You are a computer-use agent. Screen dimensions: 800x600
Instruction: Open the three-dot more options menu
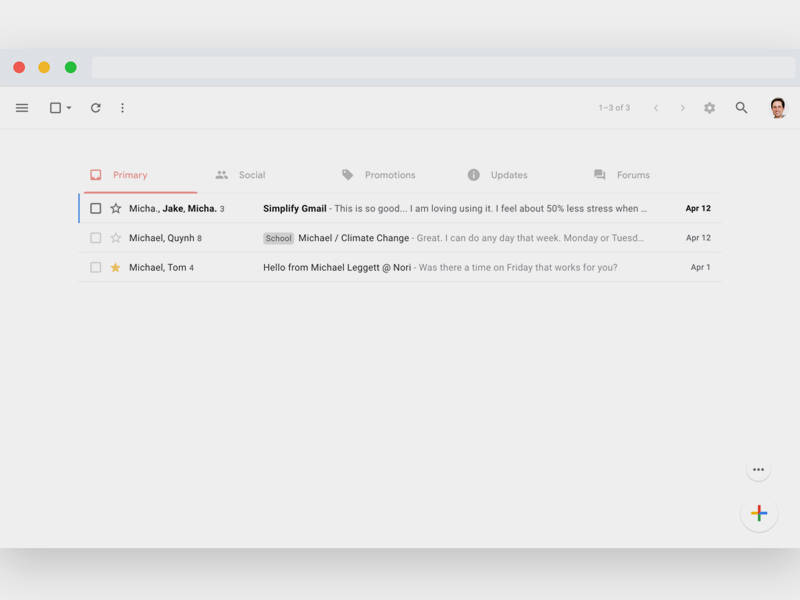pos(123,108)
